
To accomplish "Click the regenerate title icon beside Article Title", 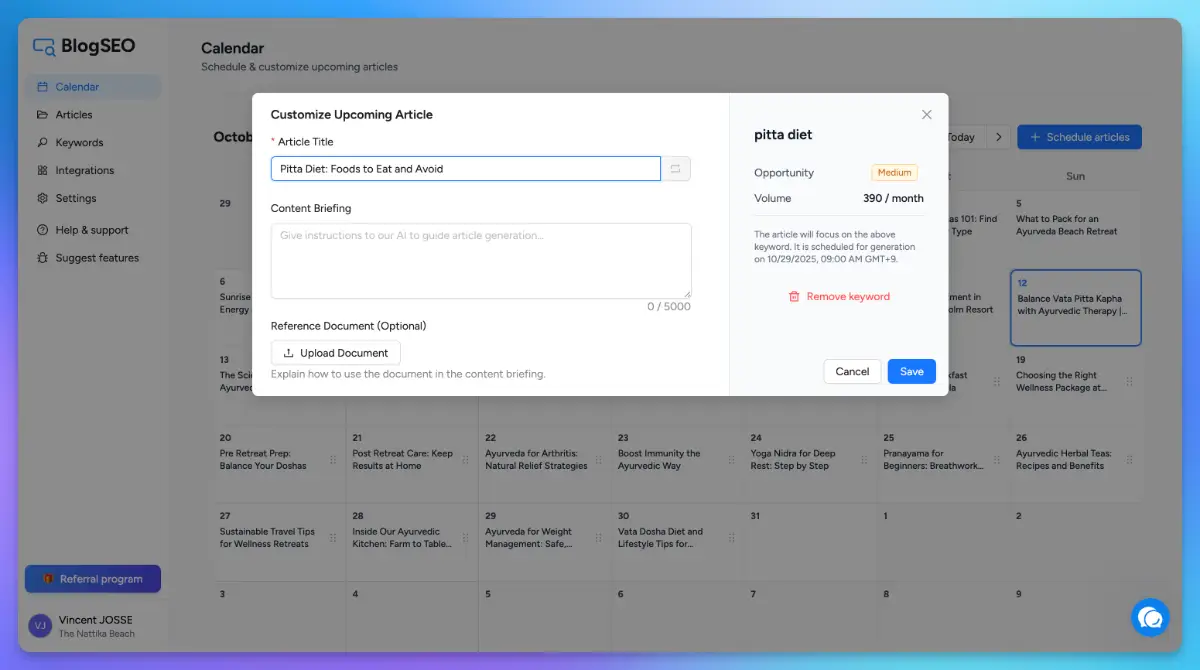I will click(x=675, y=169).
